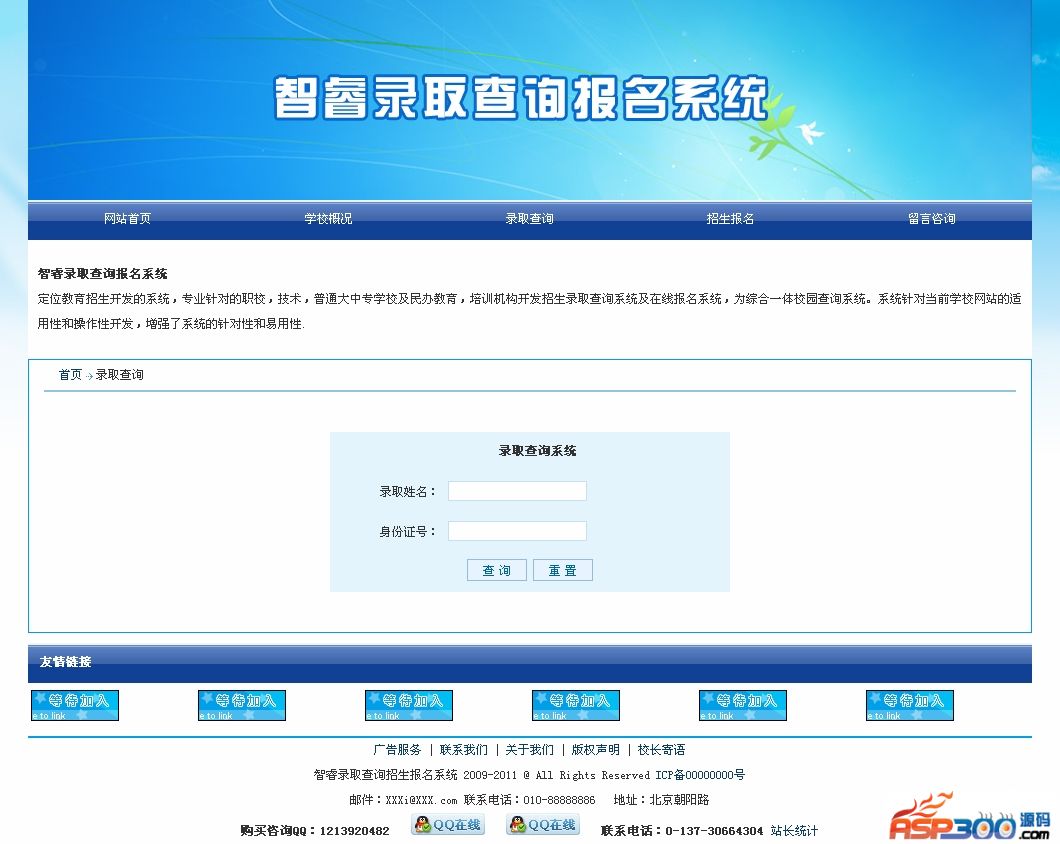The image size is (1060, 844).
Task: Open the 站长统计 link
Action: point(794,830)
